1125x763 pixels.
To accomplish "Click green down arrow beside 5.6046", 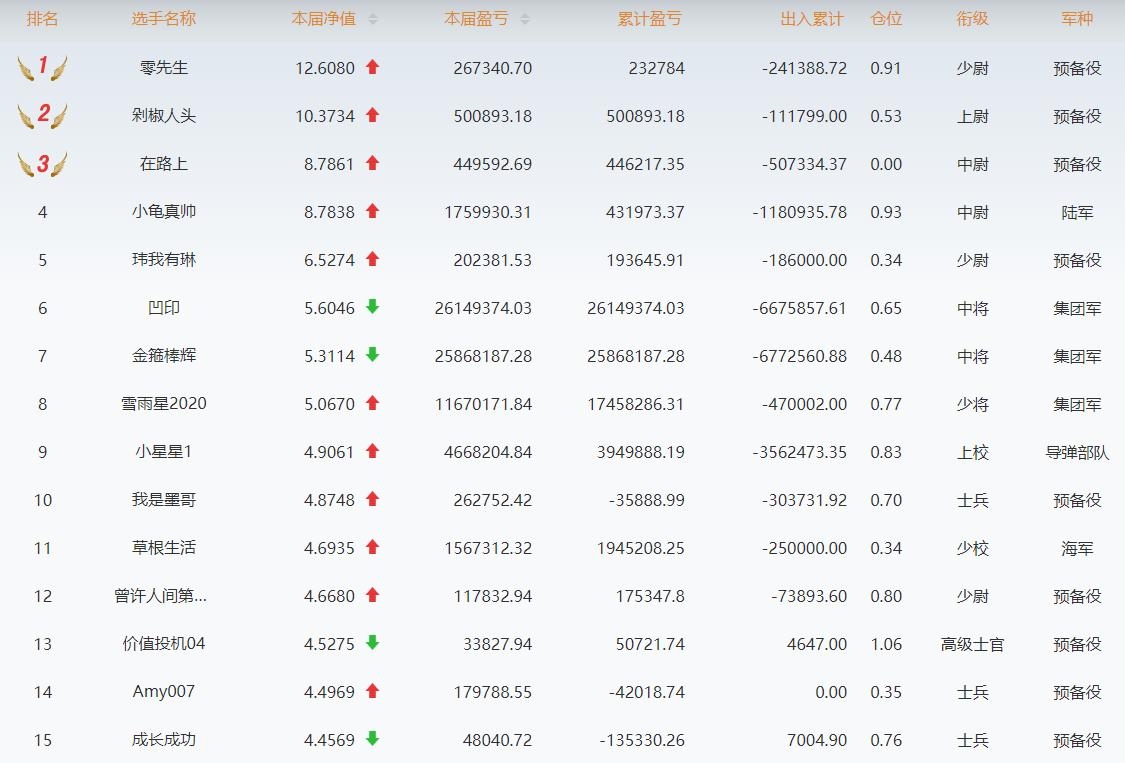I will pos(372,307).
